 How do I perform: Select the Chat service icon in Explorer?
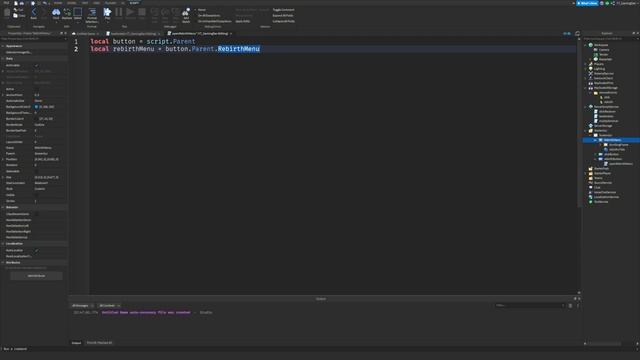pyautogui.click(x=591, y=187)
